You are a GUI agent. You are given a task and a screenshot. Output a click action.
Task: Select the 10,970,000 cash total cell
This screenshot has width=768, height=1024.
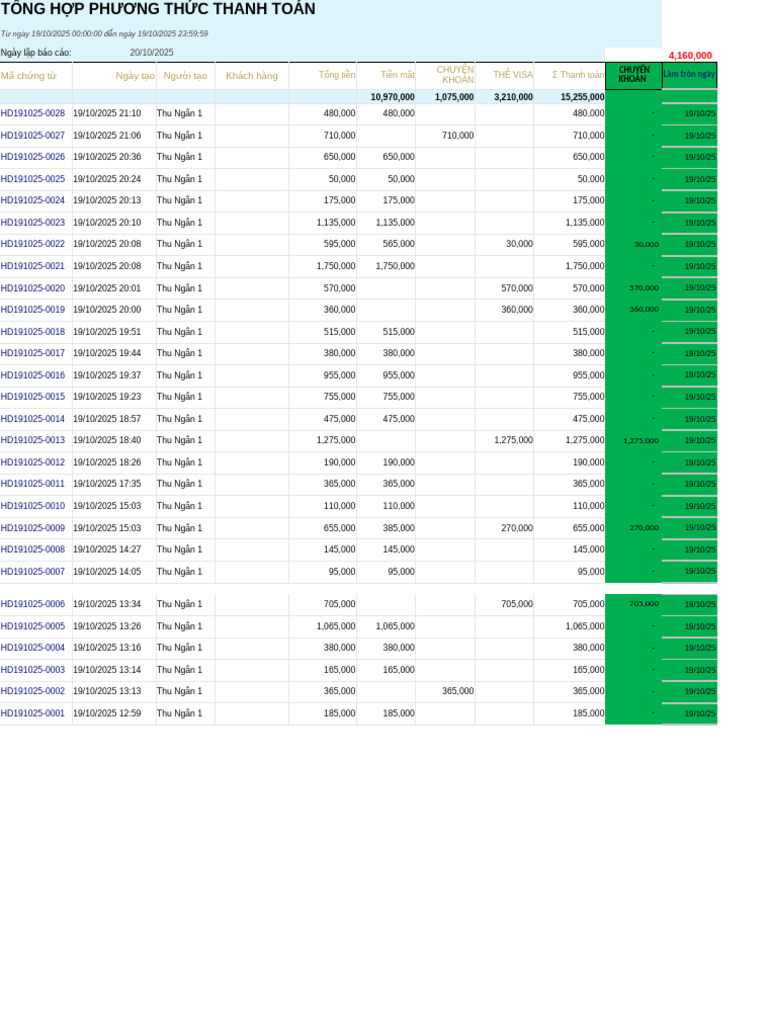[x=392, y=97]
